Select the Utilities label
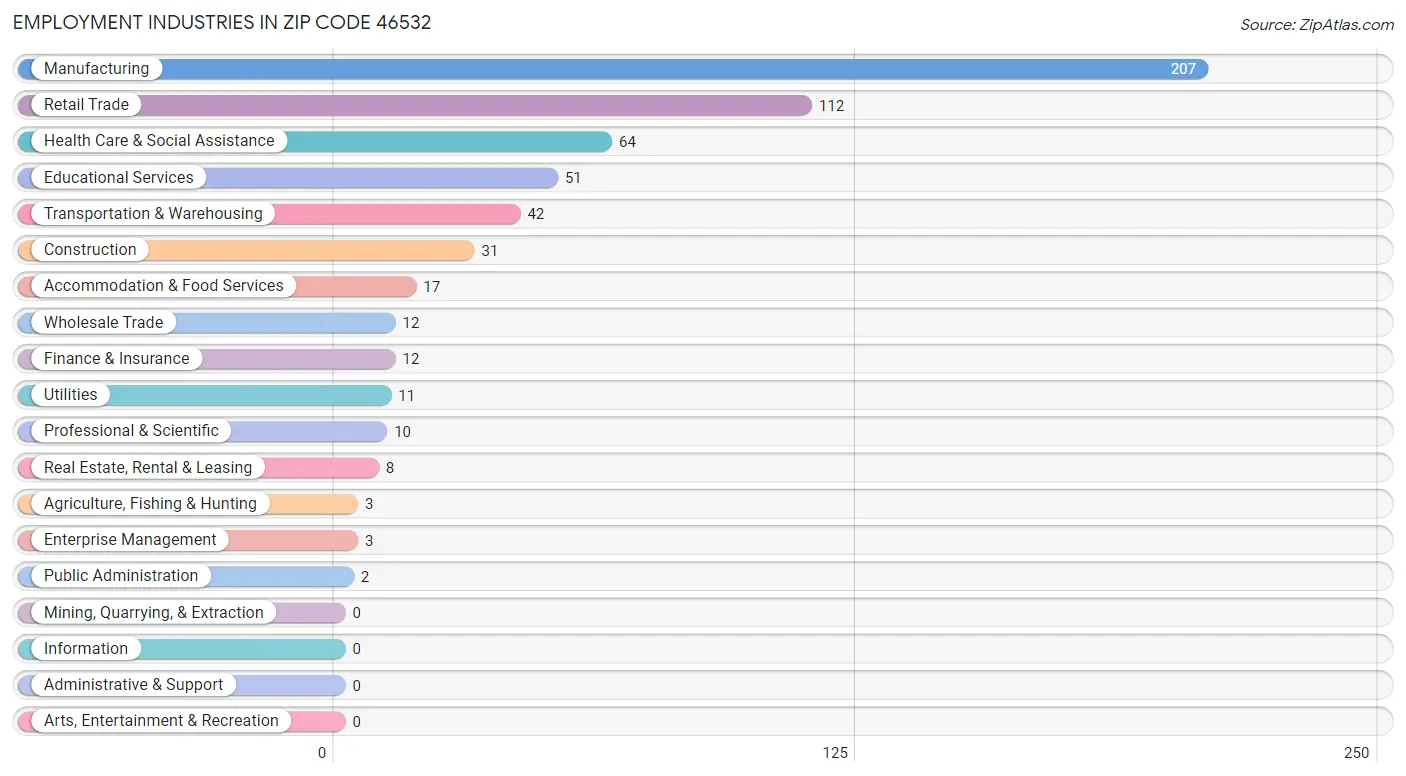 71,394
